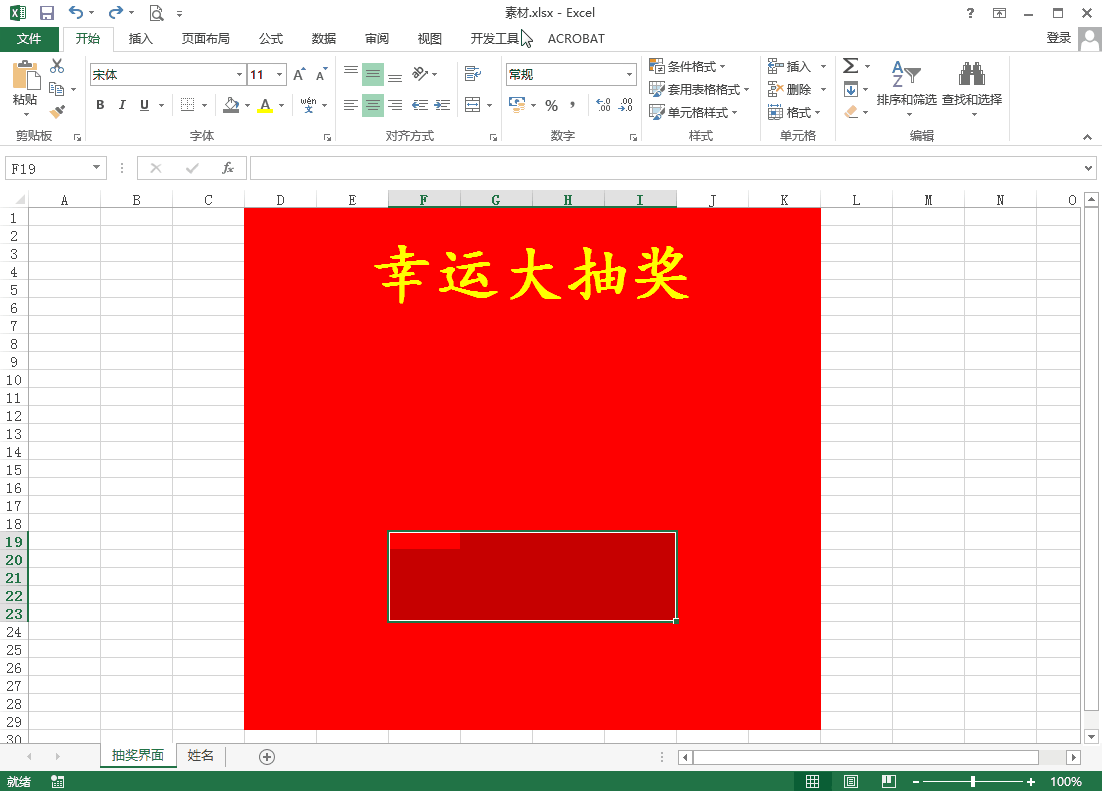Toggle Wrap Text option

point(473,74)
